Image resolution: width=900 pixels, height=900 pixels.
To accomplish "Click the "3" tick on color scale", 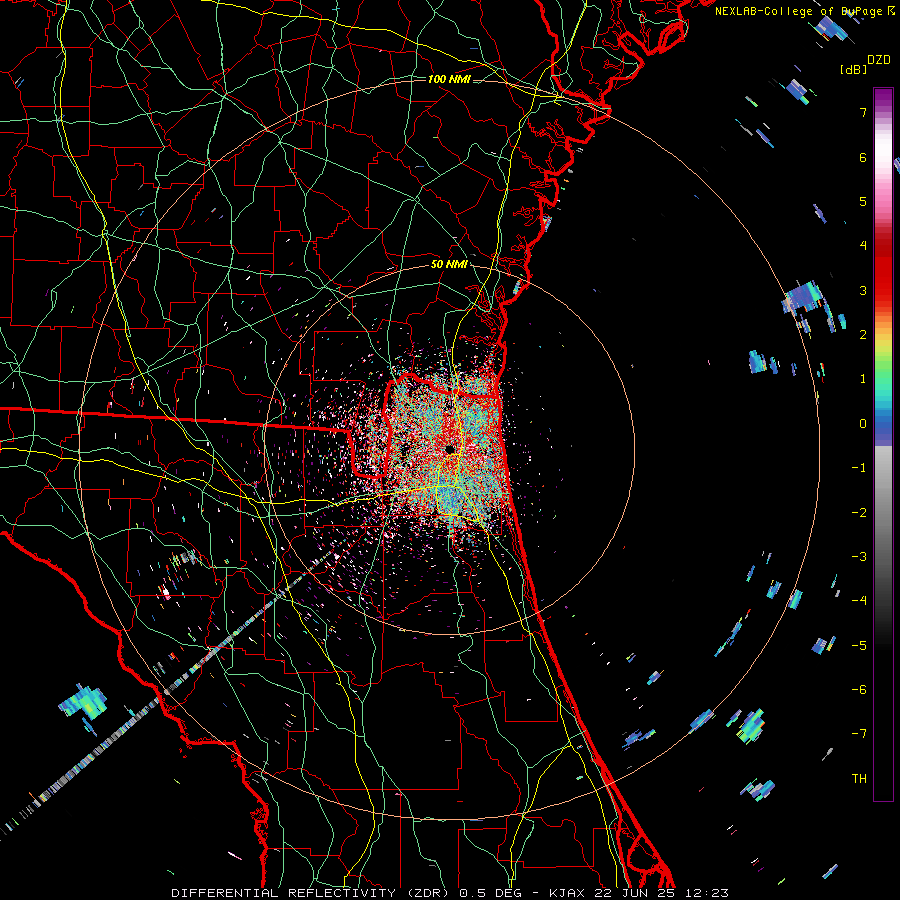I will pyautogui.click(x=863, y=290).
